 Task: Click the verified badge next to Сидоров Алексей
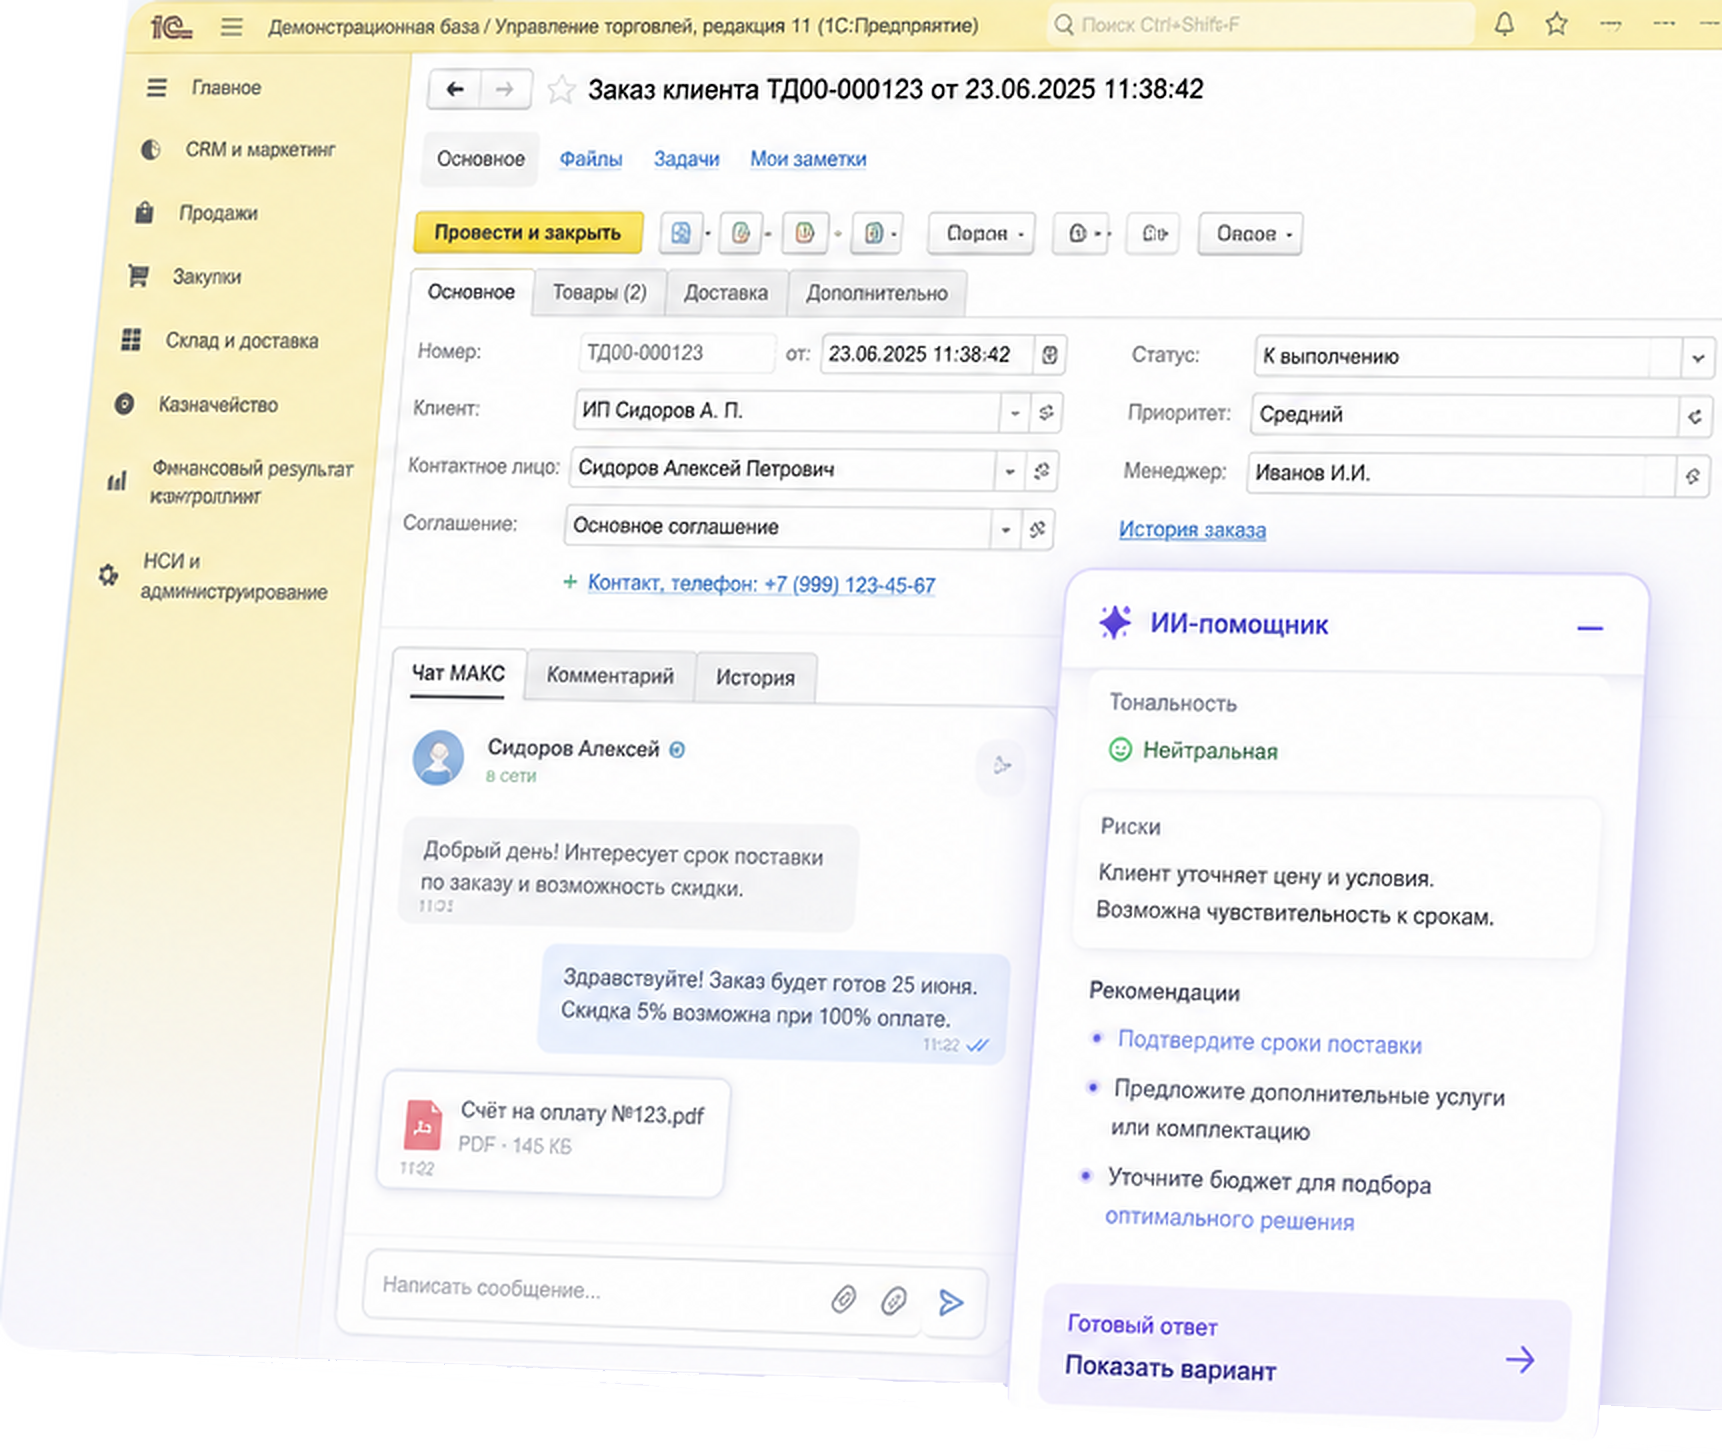pos(677,749)
